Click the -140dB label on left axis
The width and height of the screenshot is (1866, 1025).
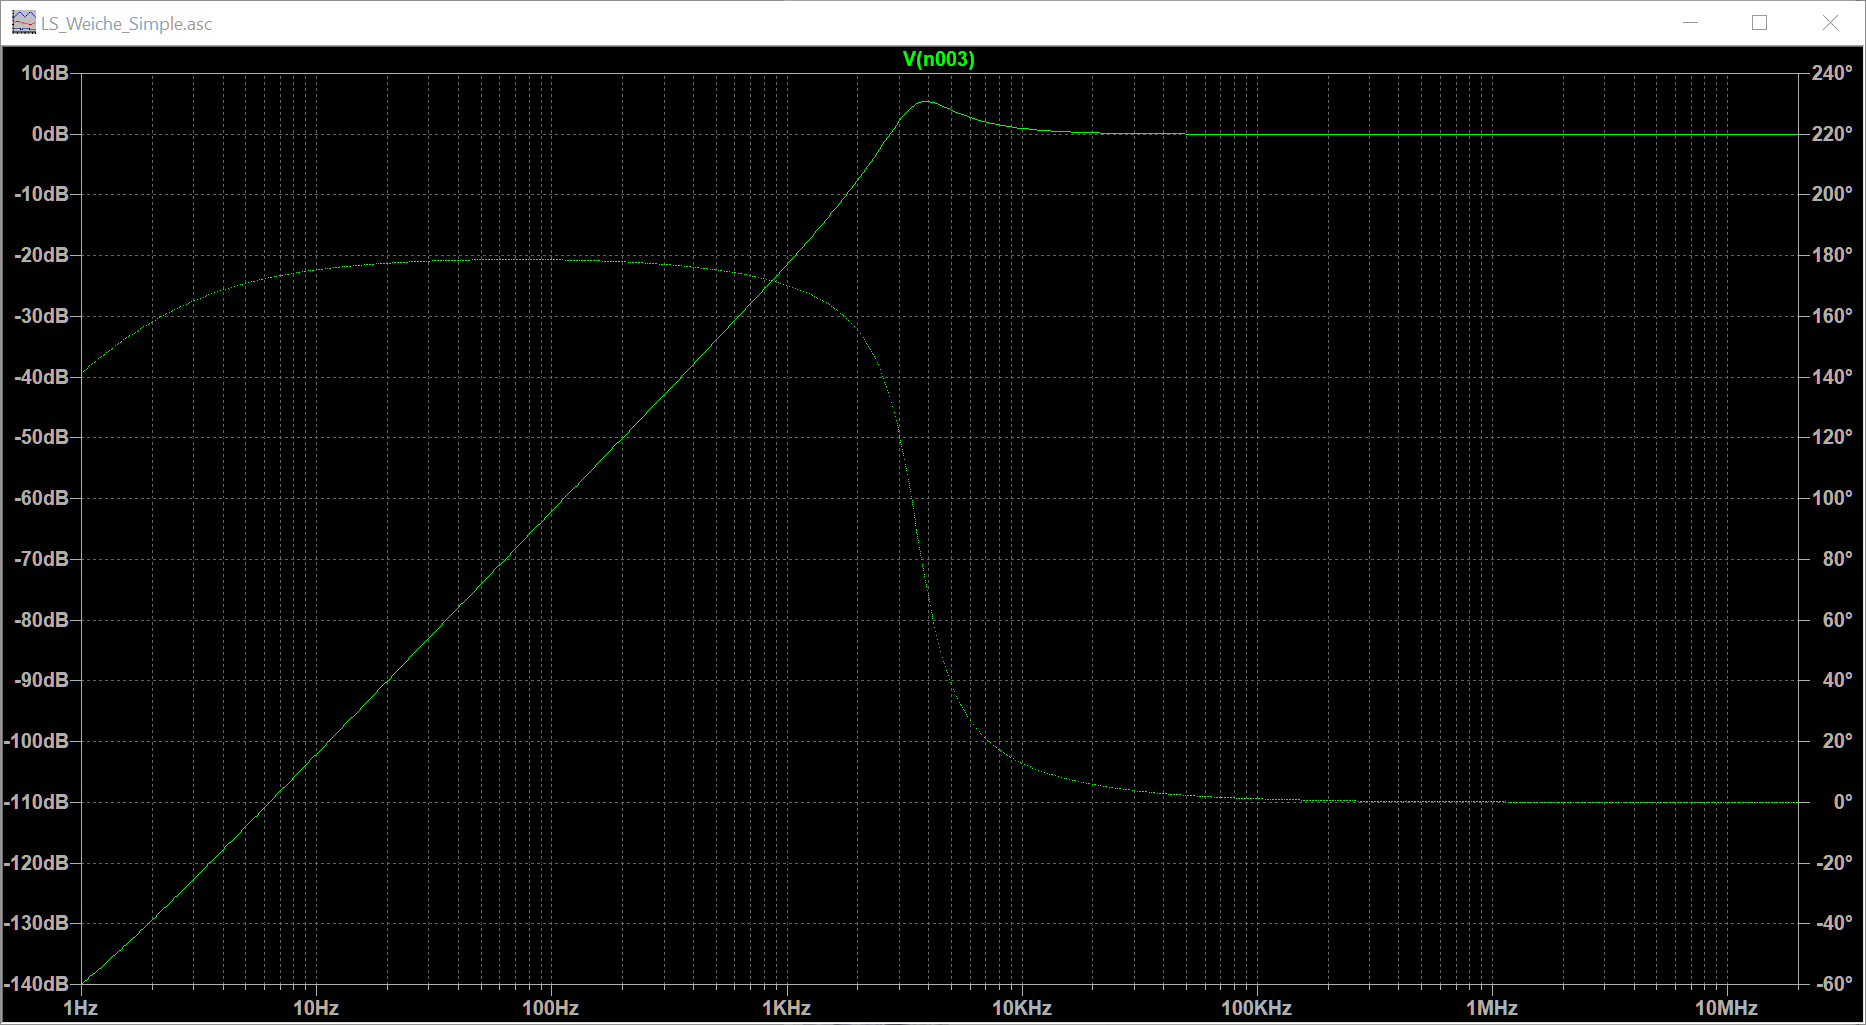pos(37,984)
